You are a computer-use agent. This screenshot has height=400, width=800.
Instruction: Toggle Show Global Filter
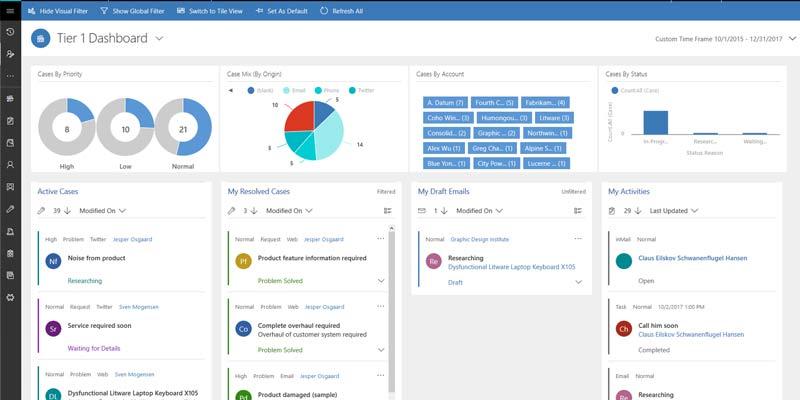(x=133, y=10)
